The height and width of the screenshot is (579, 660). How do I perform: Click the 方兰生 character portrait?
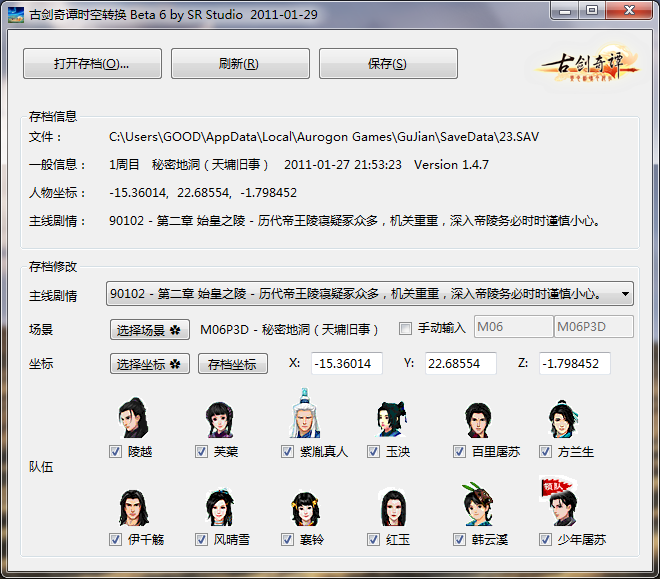pyautogui.click(x=563, y=418)
